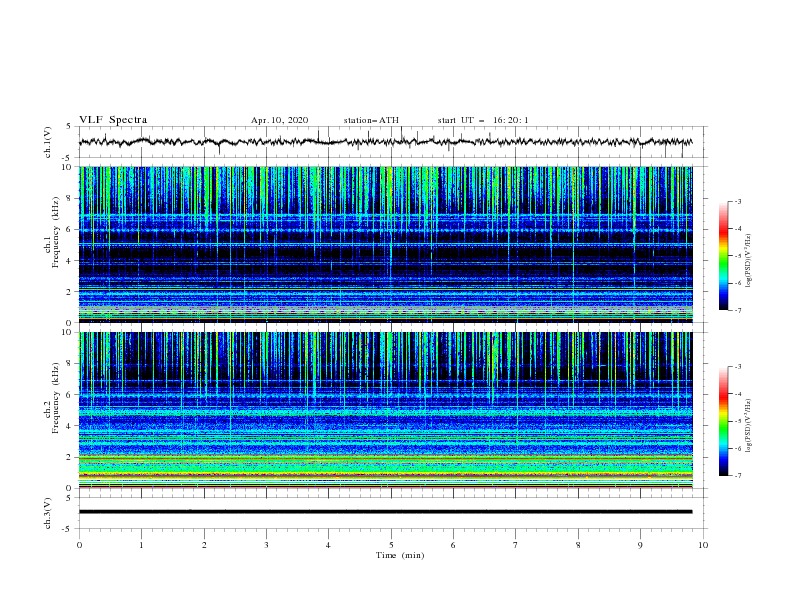Click the "ch.3(V)" axis label
The height and width of the screenshot is (612, 792).
[48, 513]
